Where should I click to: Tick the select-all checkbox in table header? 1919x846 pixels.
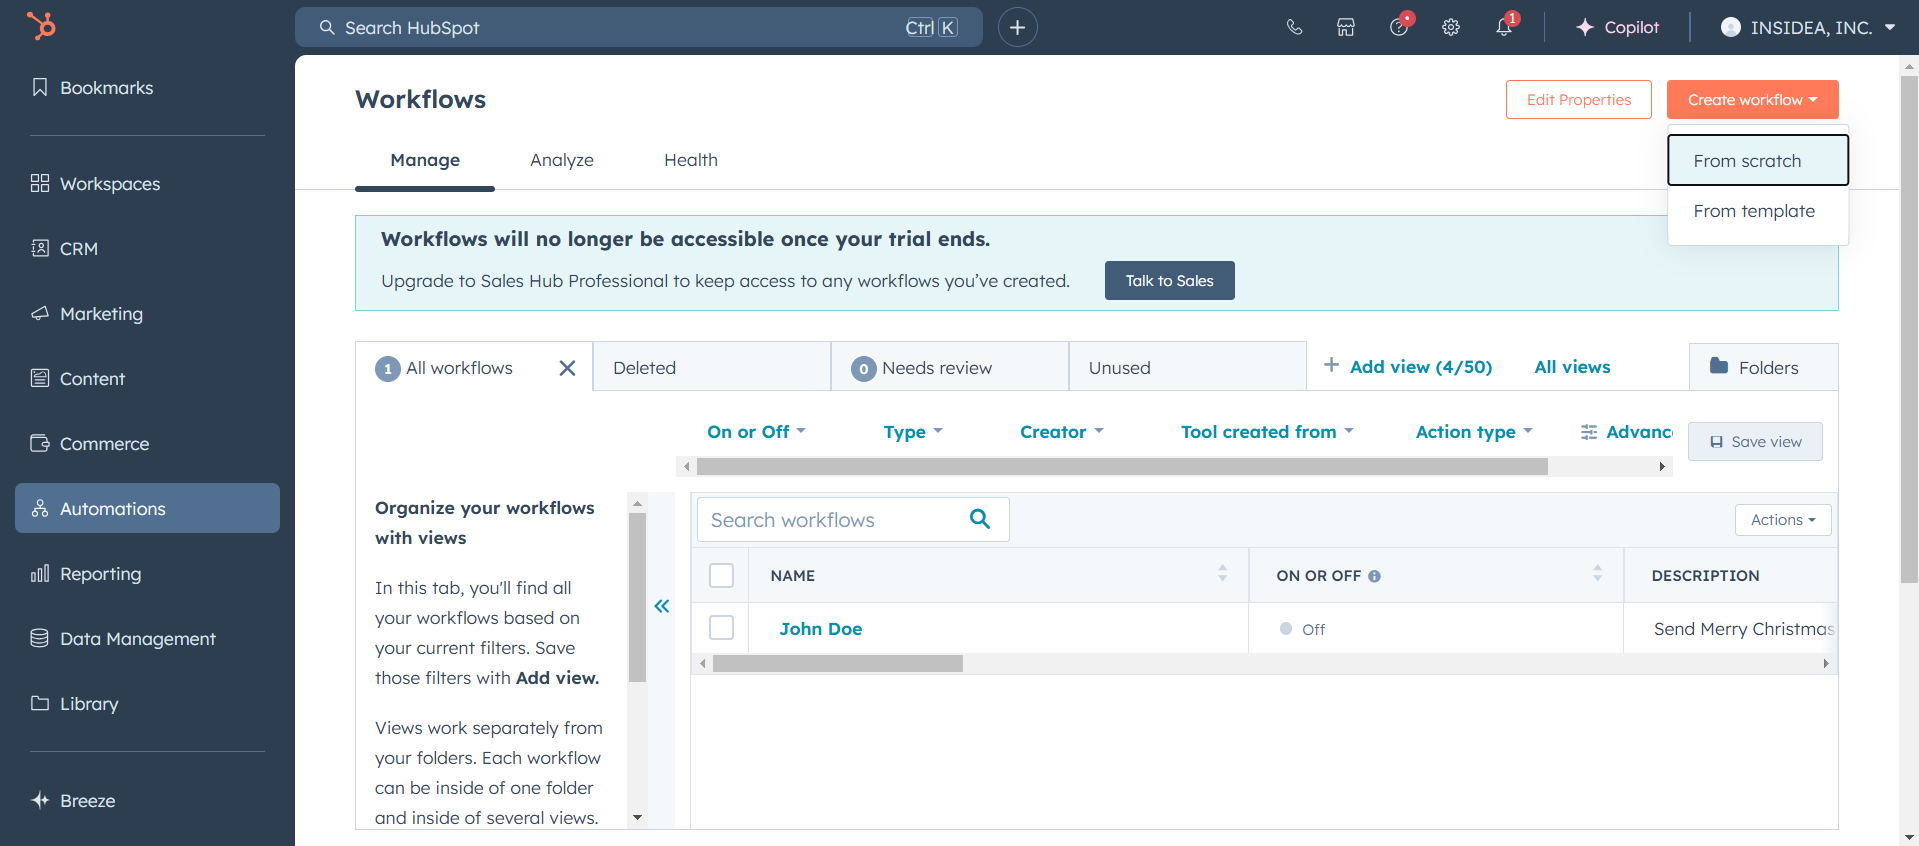pyautogui.click(x=721, y=575)
